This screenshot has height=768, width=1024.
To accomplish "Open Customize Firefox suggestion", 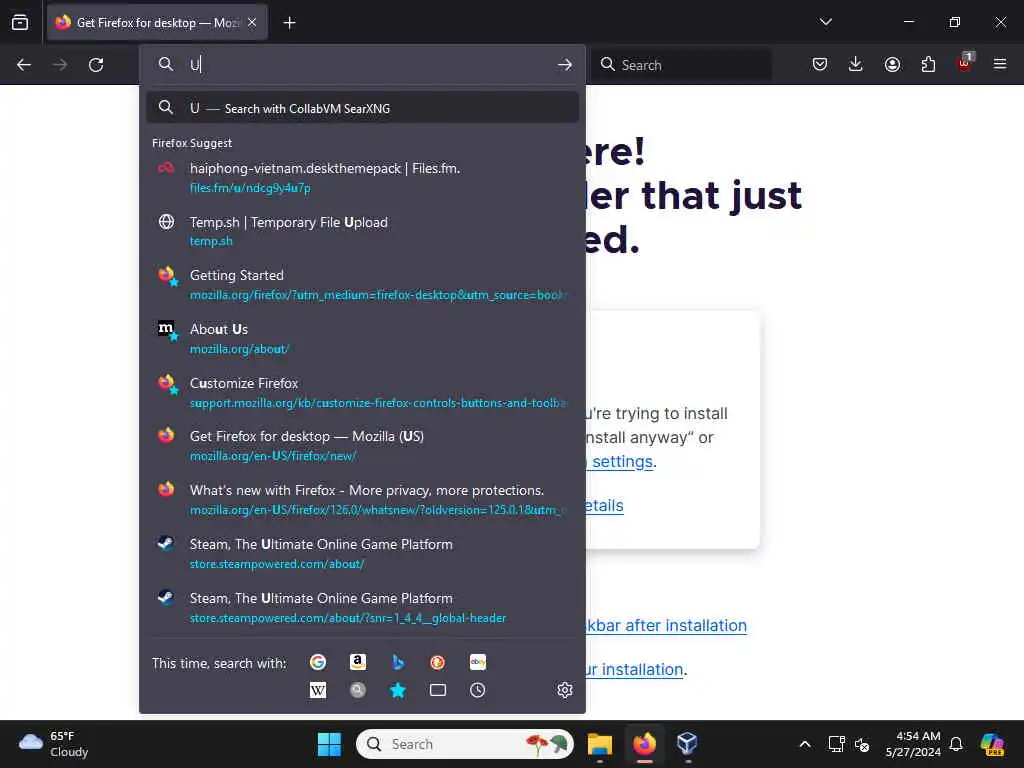I will 362,392.
